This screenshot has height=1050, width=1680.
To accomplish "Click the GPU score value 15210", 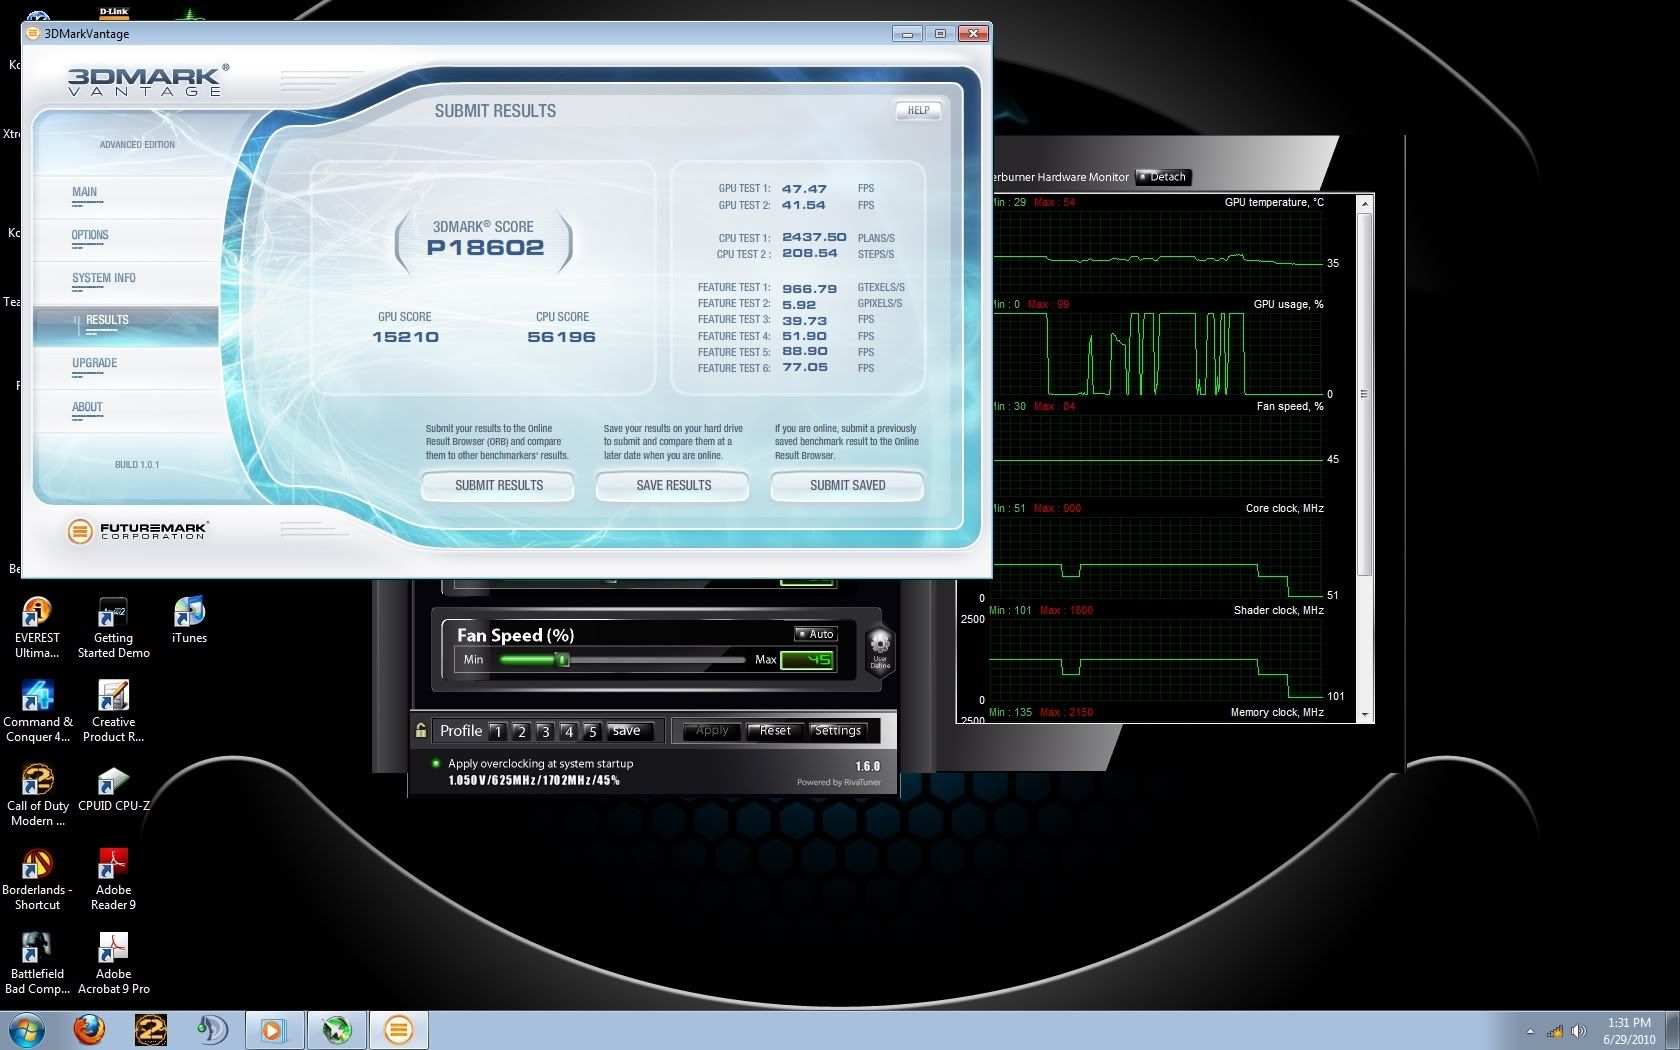I will pos(405,337).
